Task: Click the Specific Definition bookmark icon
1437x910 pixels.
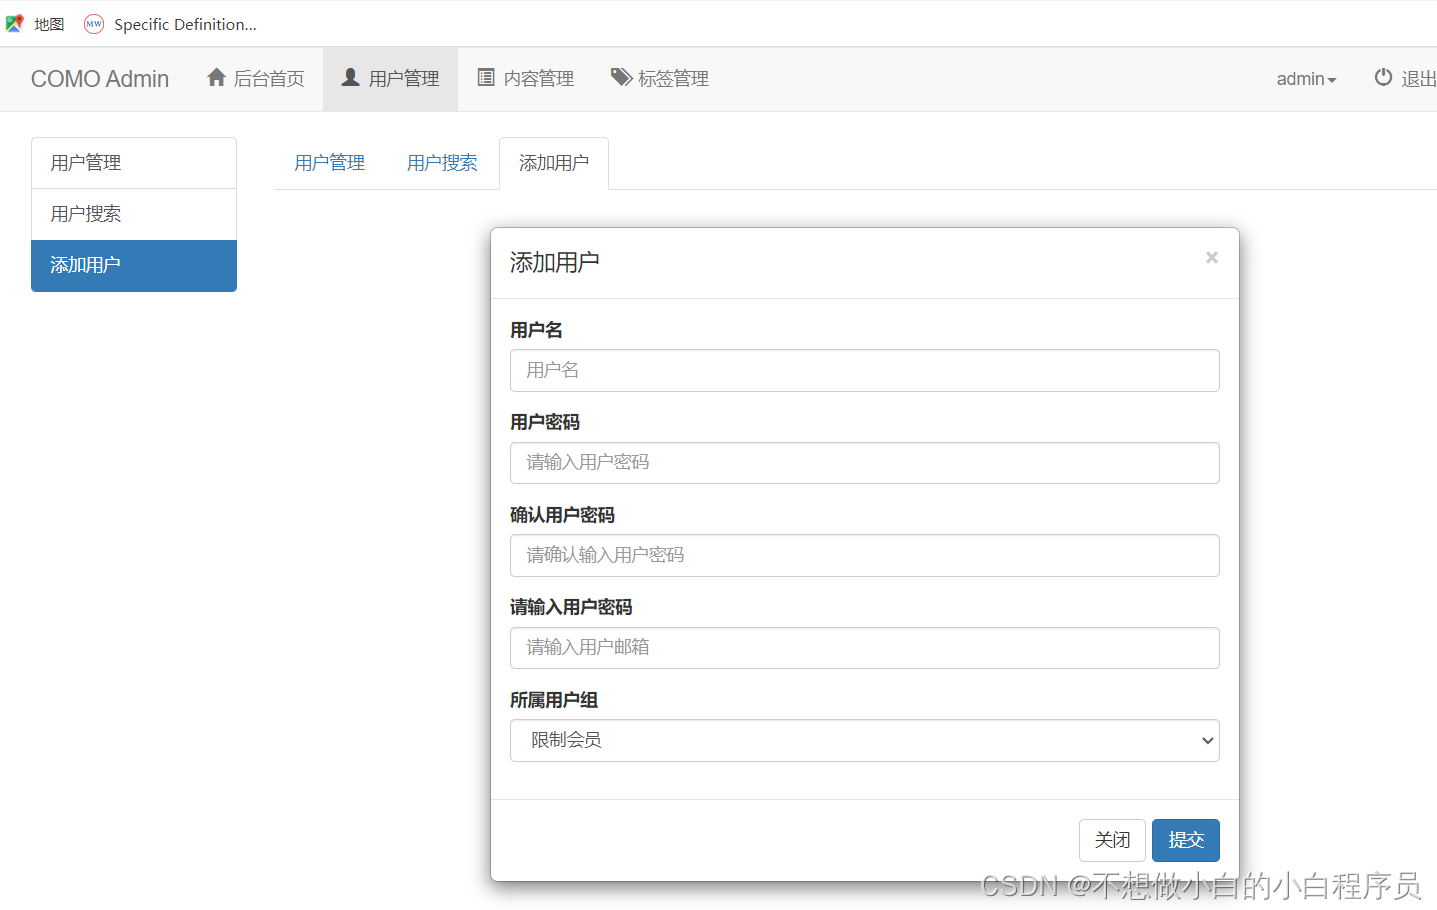Action: 94,24
